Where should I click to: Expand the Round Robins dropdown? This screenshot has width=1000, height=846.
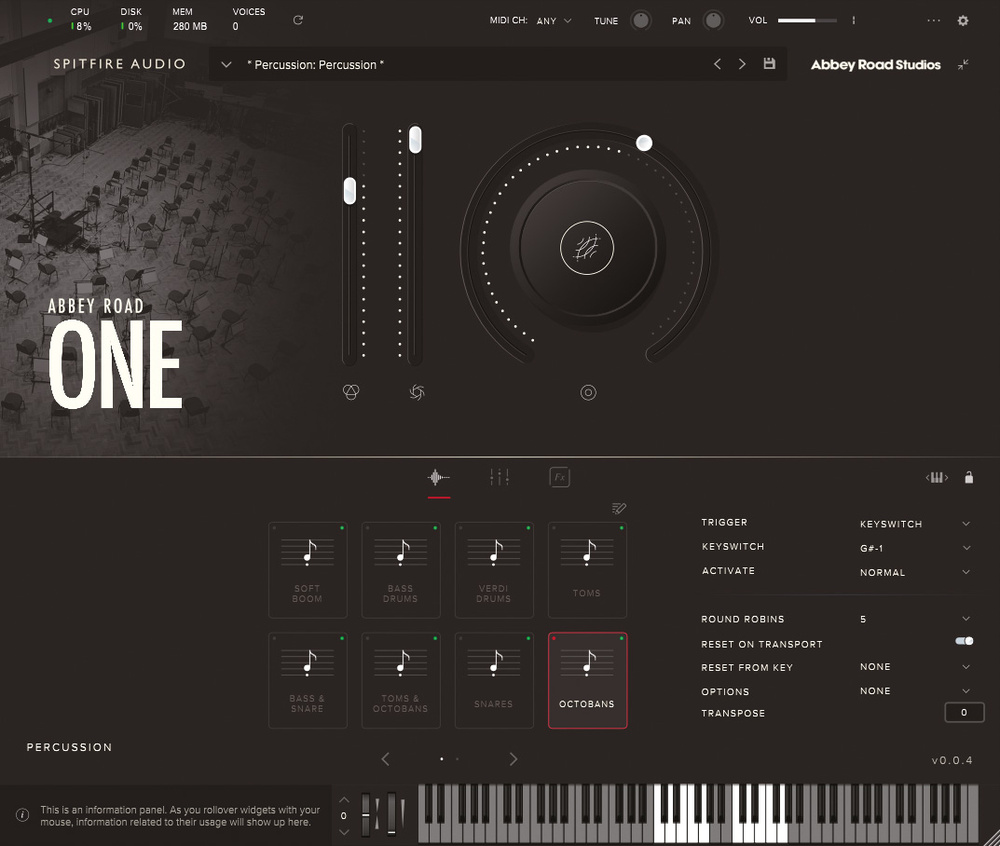click(914, 620)
